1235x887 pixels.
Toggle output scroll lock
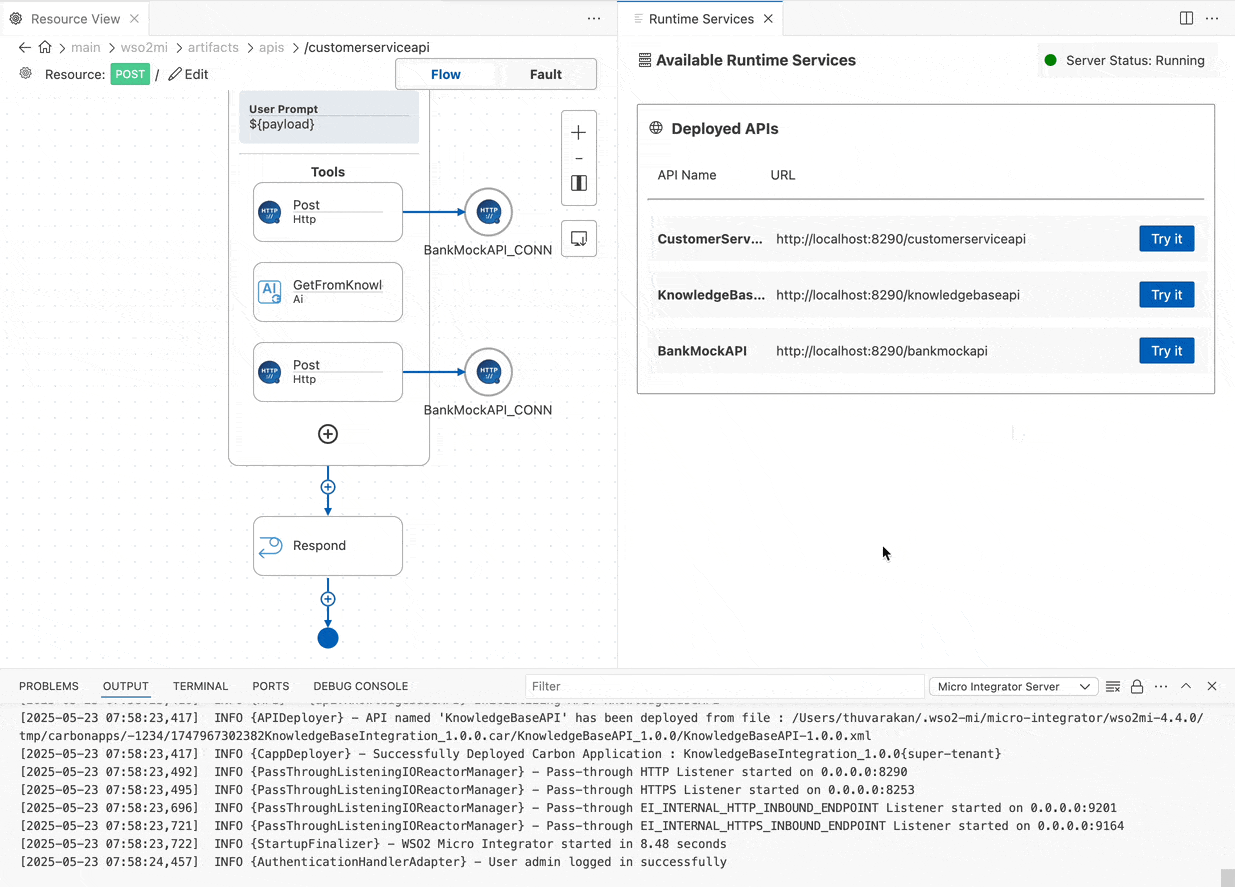(x=1137, y=686)
